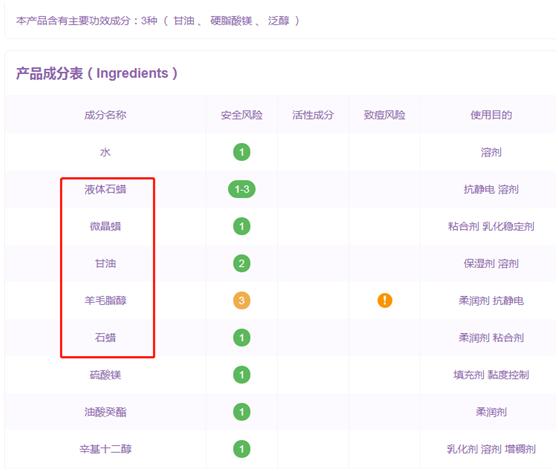Screen dimensions: 558x471
Task: Click safety badge 1 in 油酸癸酯 row
Action: (x=242, y=412)
